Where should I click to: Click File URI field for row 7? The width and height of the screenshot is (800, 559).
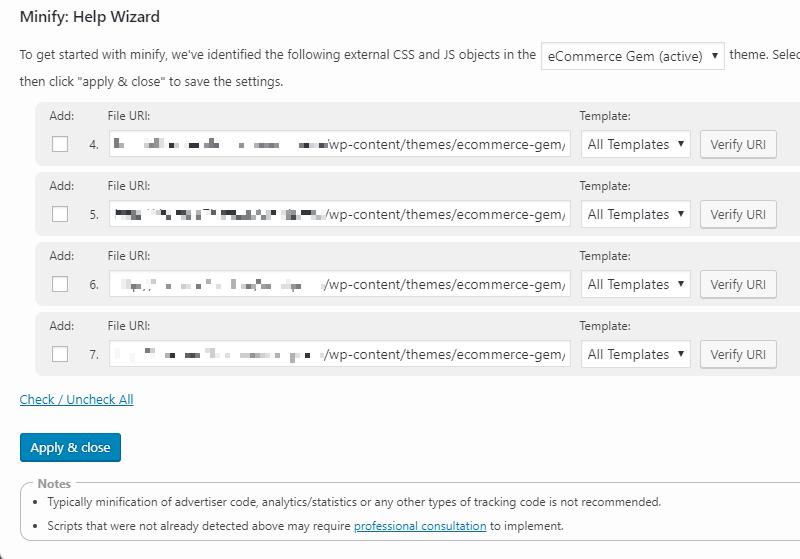point(340,354)
